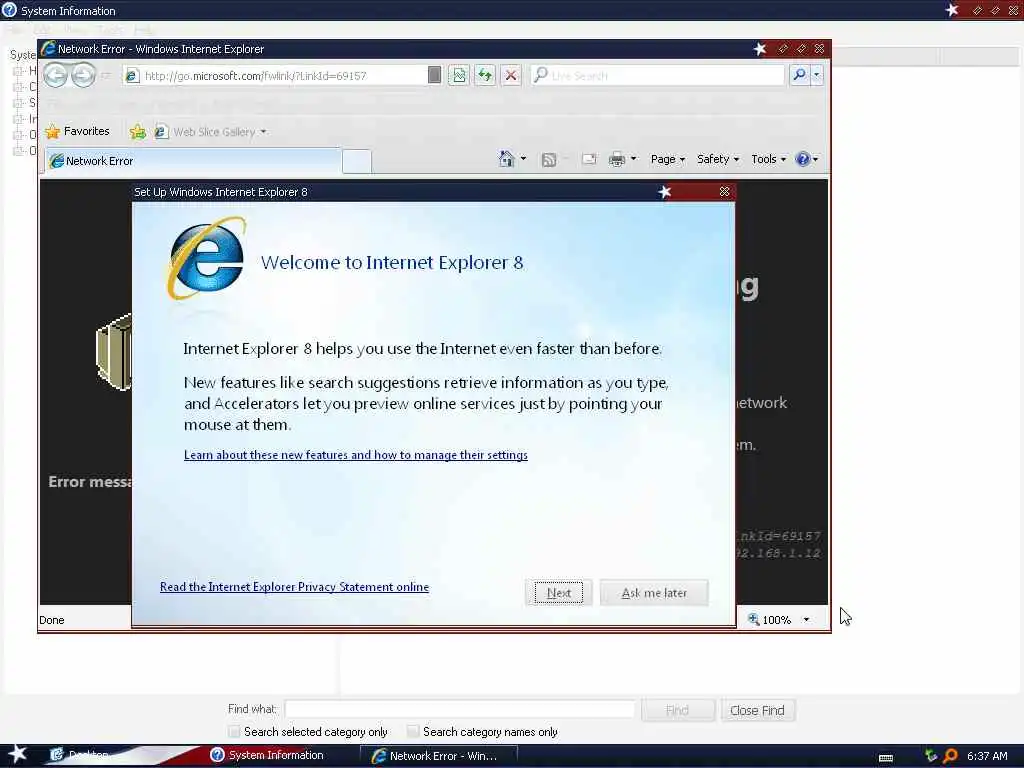Click the star button on setup dialog title bar
Image resolution: width=1024 pixels, height=768 pixels.
[664, 191]
